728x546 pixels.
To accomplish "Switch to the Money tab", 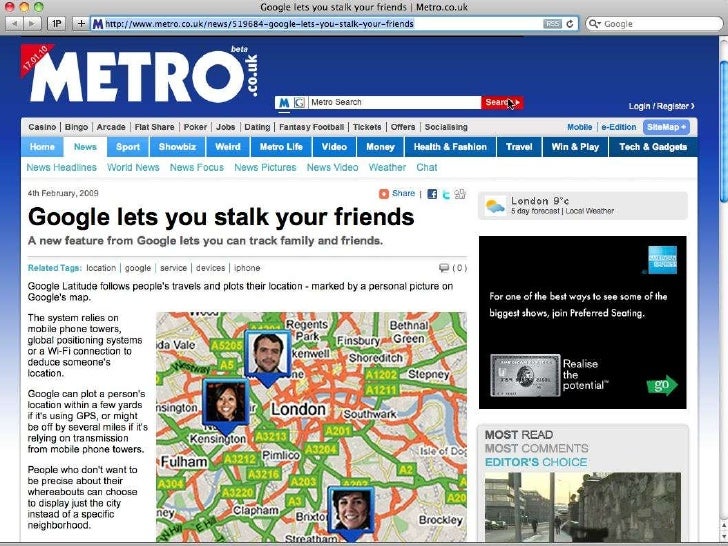I will [380, 147].
